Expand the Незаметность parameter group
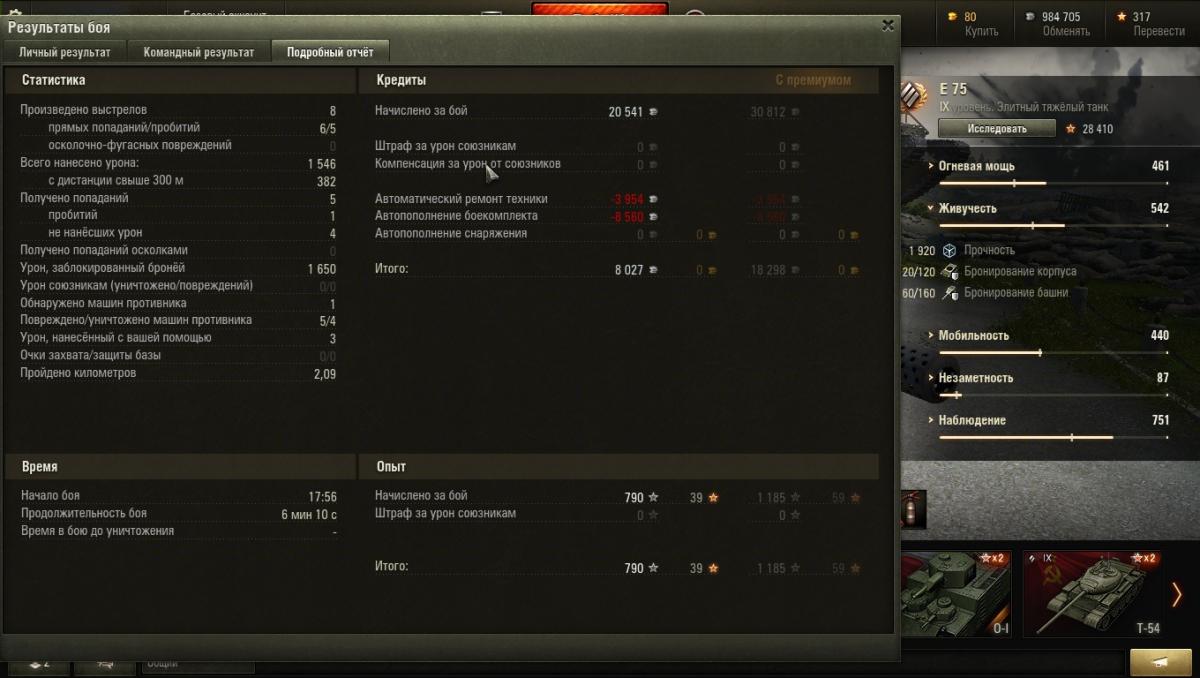 point(970,378)
